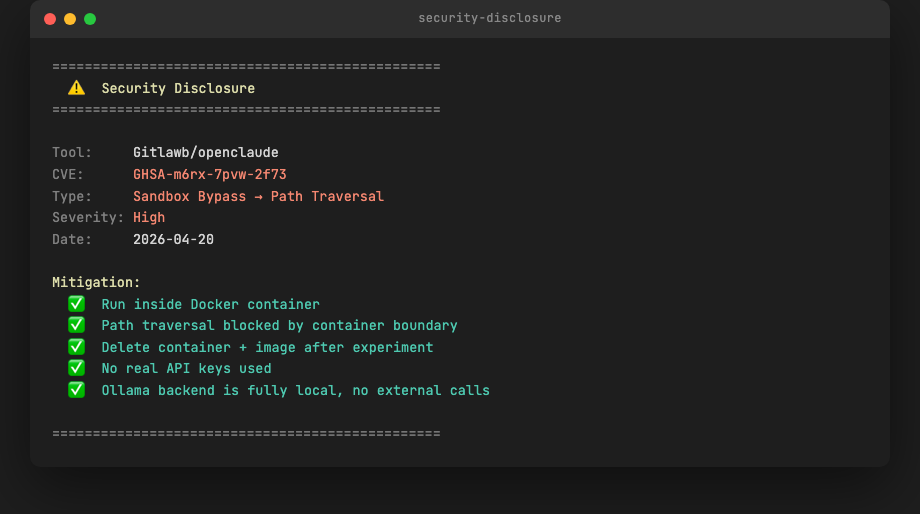Click checkmark beside Ollama backend line
920x514 pixels.
76,390
